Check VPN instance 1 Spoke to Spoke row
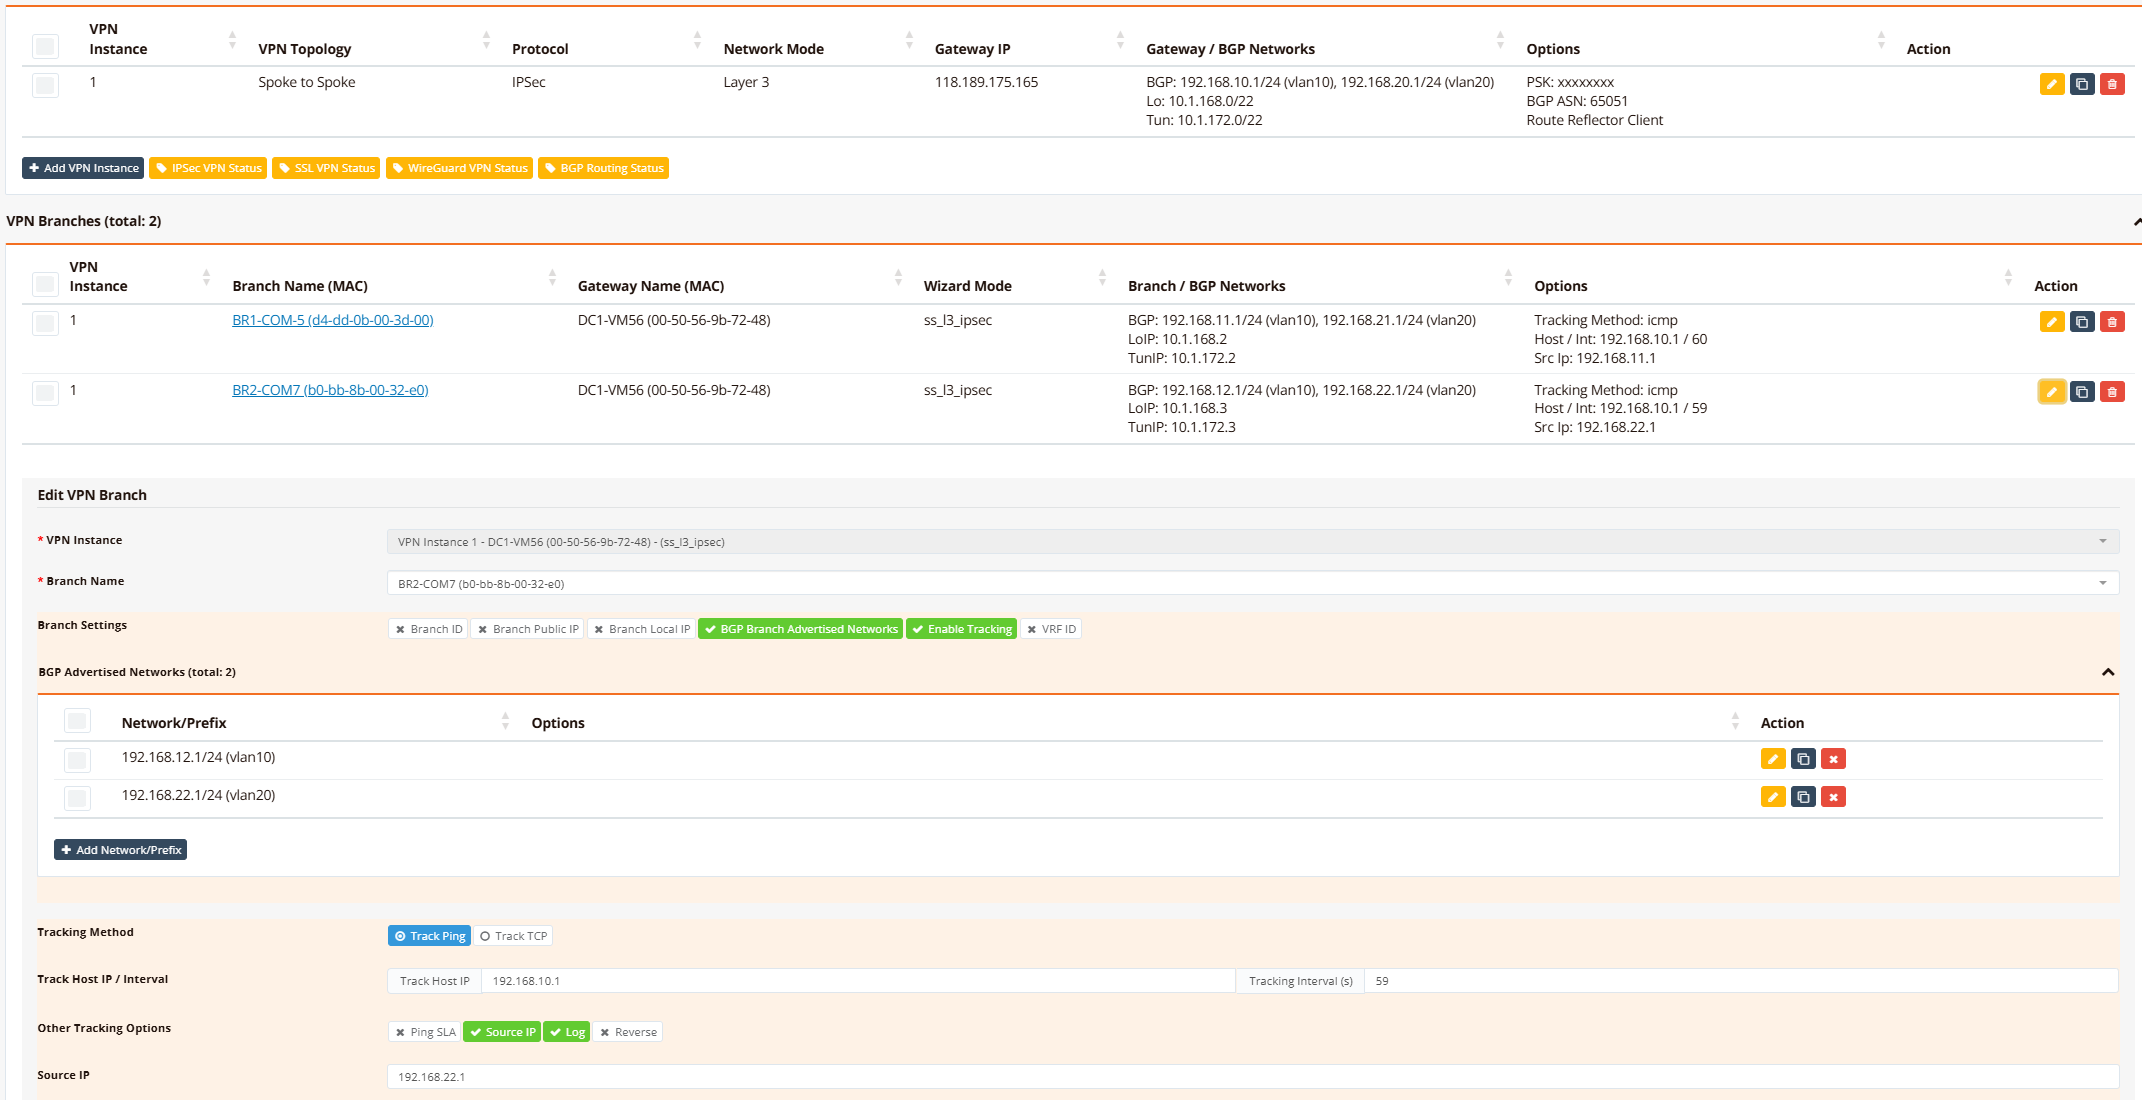 (x=45, y=85)
